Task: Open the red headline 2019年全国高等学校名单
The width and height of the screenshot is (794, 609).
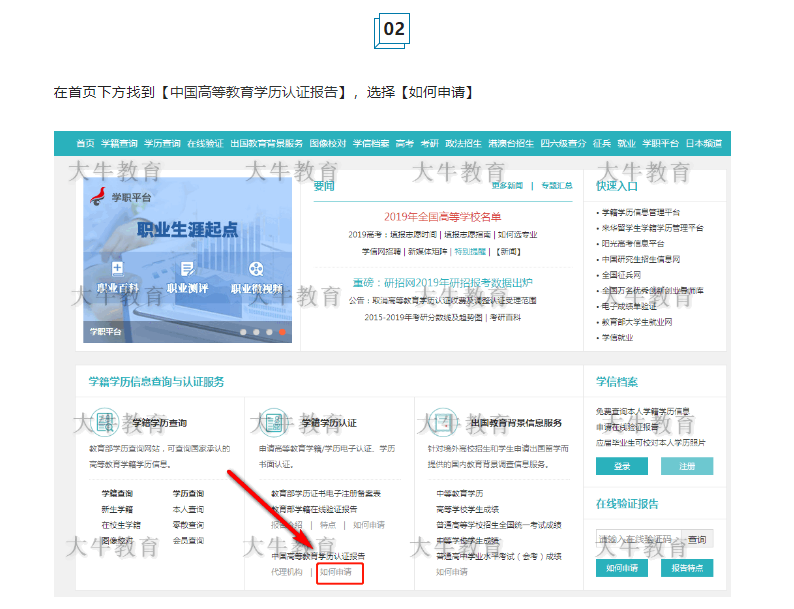Action: pyautogui.click(x=443, y=217)
